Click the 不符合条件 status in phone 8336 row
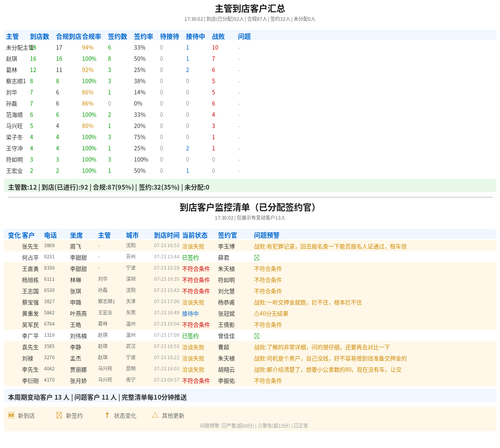The image size is (500, 448). [x=196, y=269]
